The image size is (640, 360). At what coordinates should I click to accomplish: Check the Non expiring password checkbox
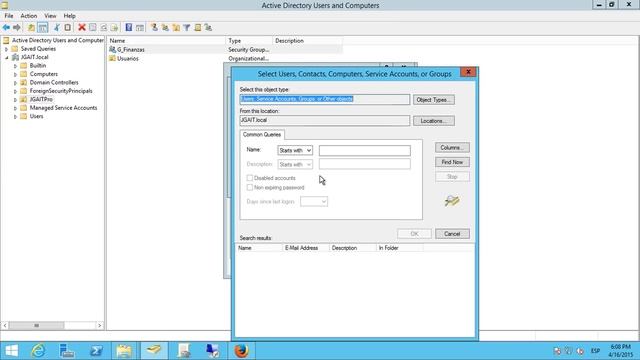pyautogui.click(x=250, y=187)
